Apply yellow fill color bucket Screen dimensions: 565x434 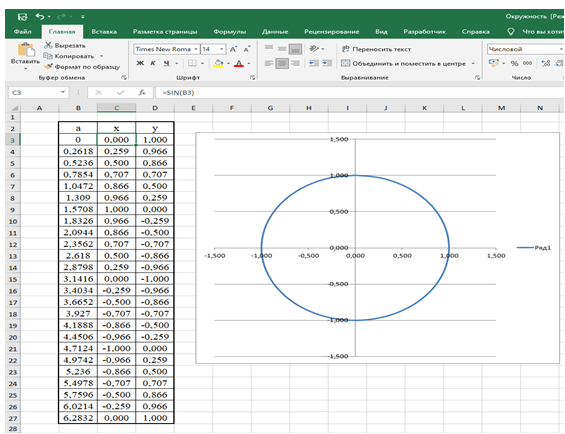pos(218,63)
